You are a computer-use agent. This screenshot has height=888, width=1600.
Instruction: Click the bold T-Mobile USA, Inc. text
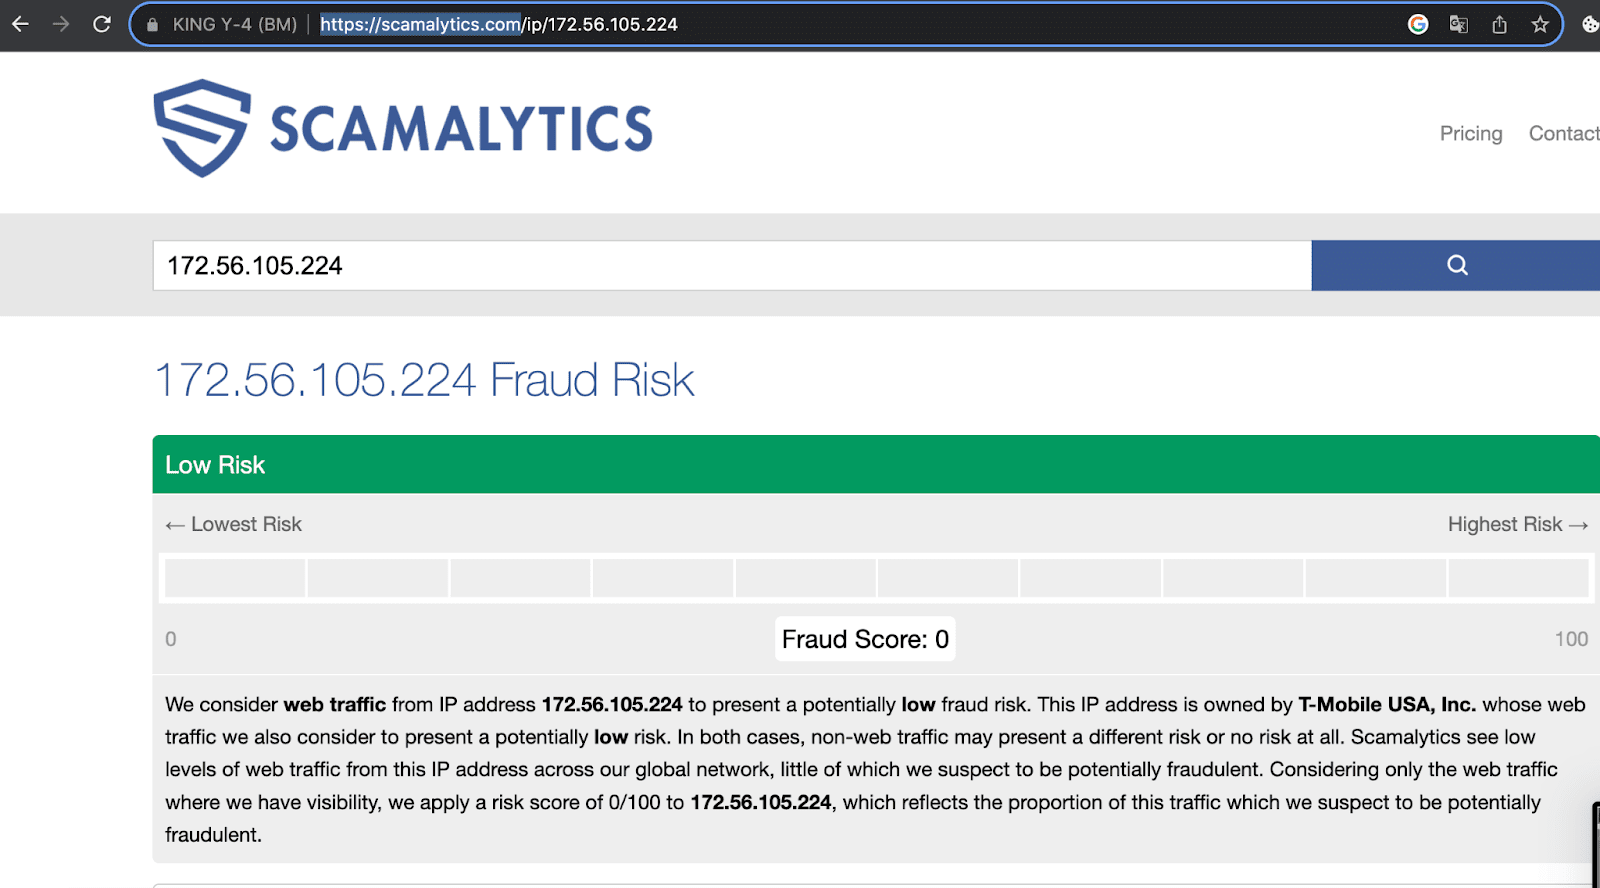(x=1387, y=704)
